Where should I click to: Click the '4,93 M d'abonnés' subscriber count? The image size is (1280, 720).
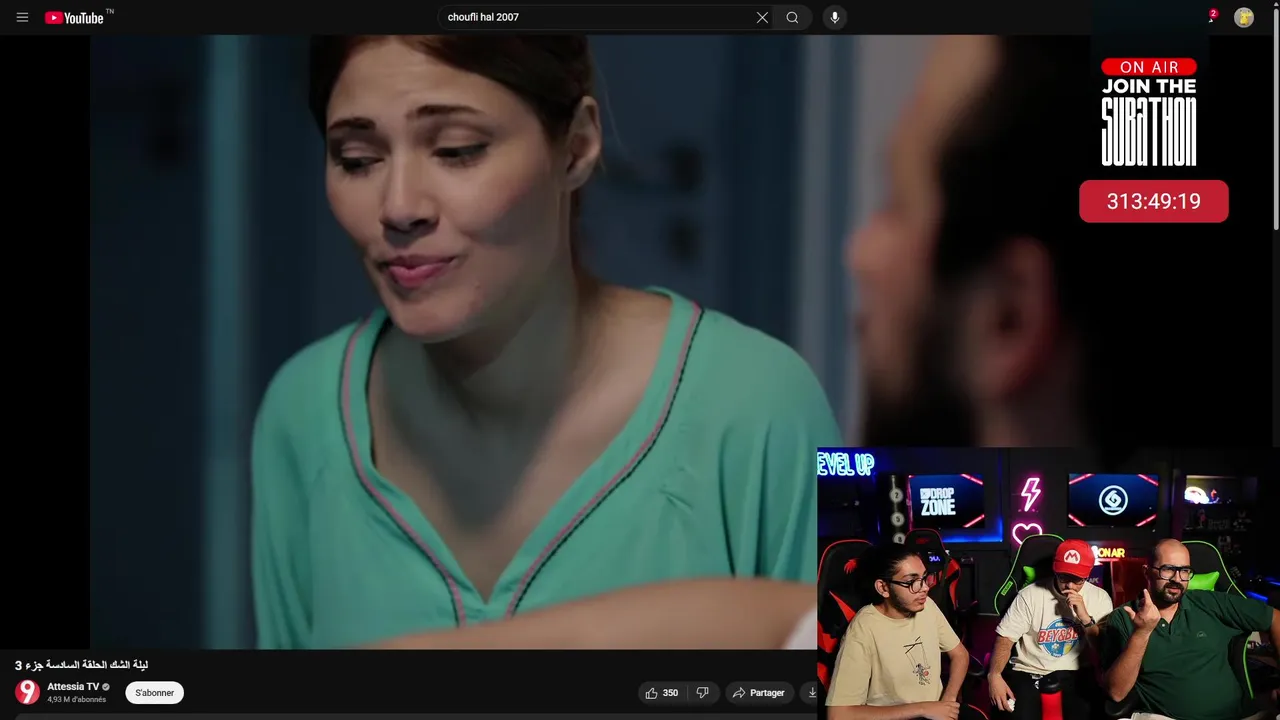tap(77, 700)
